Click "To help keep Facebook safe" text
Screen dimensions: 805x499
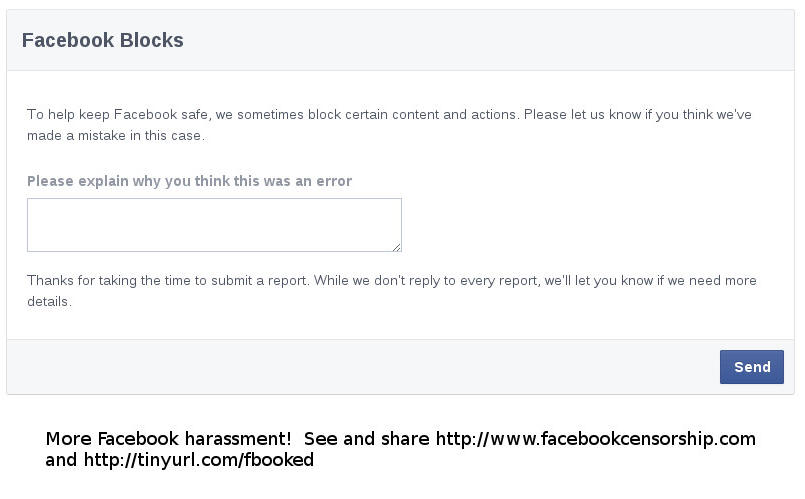tap(118, 114)
